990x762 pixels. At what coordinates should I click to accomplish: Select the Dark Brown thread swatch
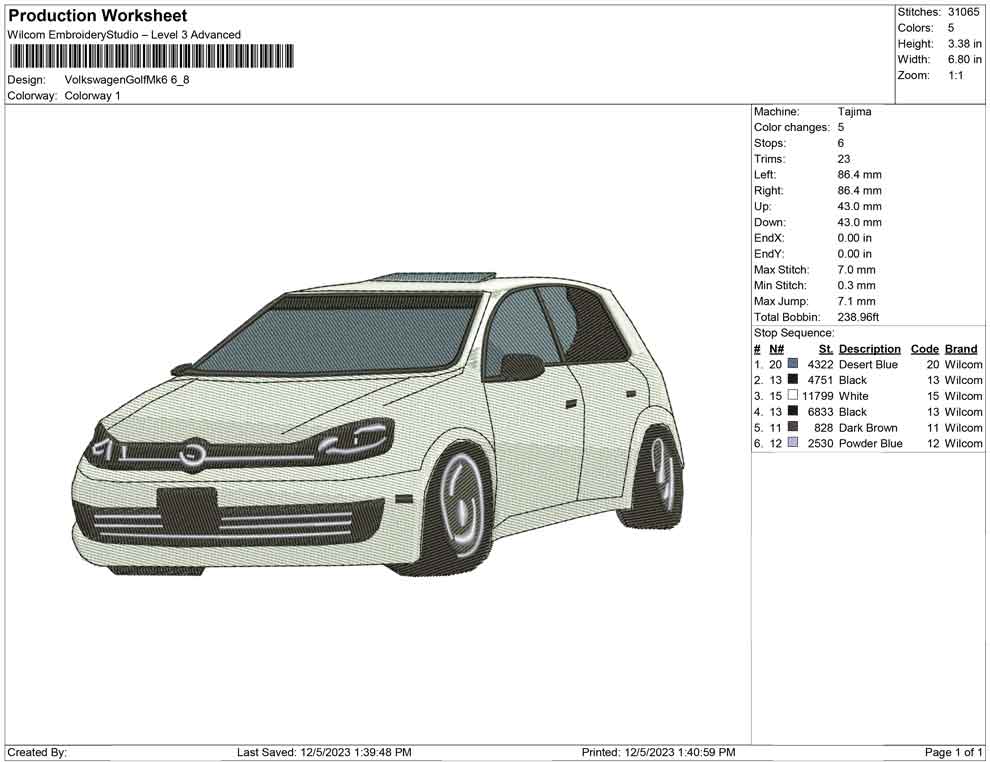(x=793, y=428)
